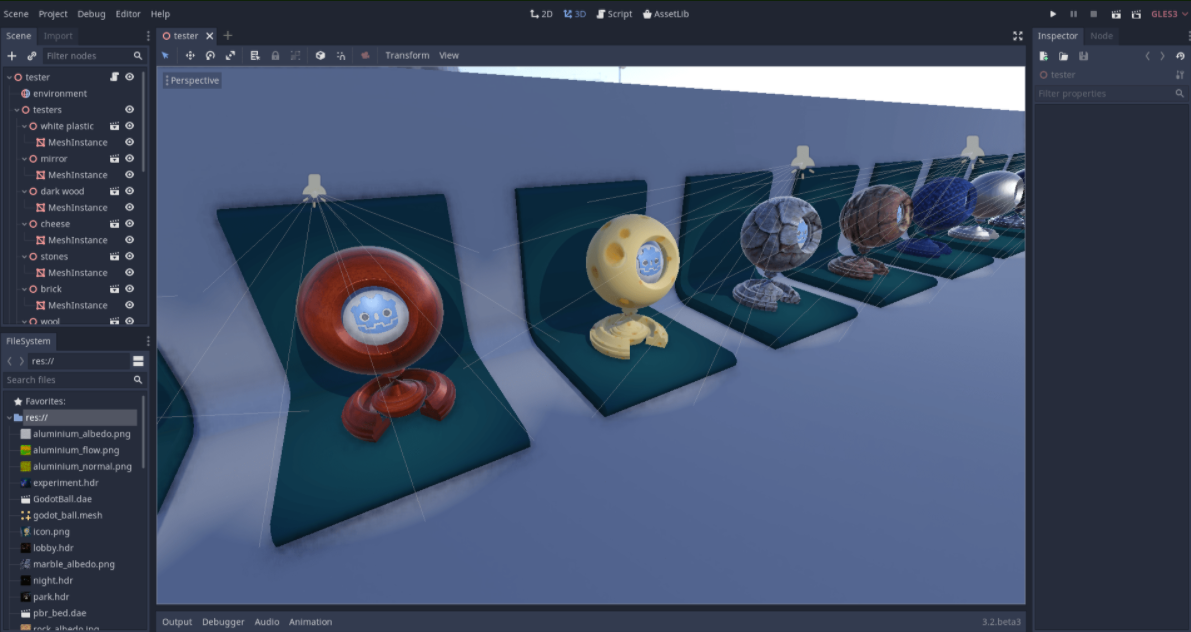Toggle FileSystem split view mode icon
Image resolution: width=1191 pixels, height=632 pixels.
point(138,361)
